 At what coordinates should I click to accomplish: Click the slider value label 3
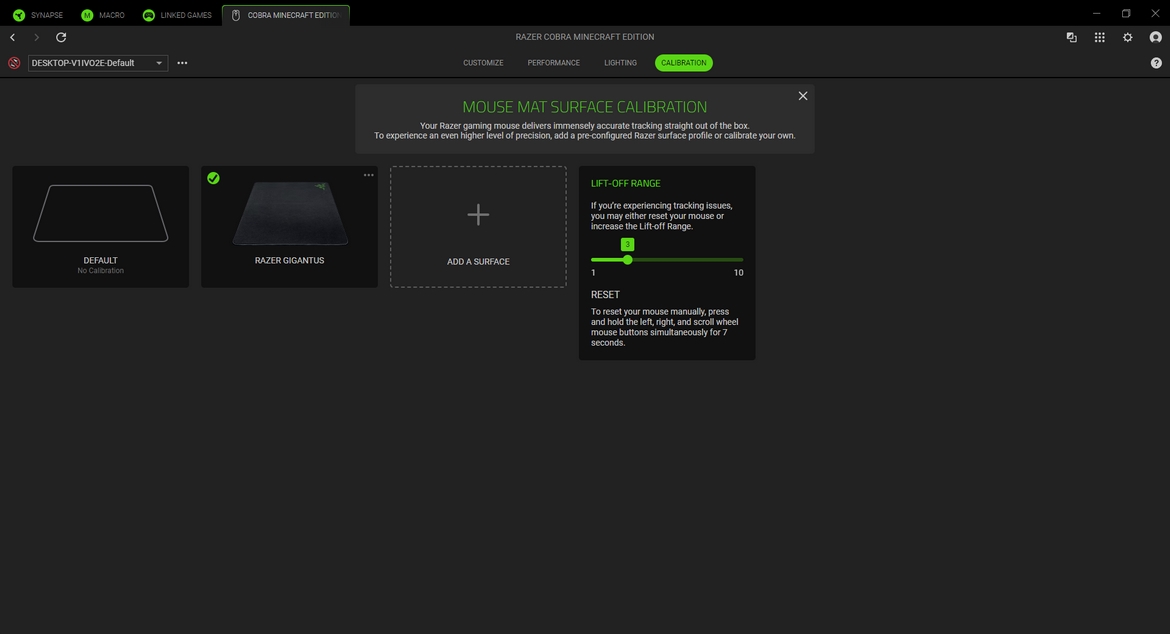(628, 245)
